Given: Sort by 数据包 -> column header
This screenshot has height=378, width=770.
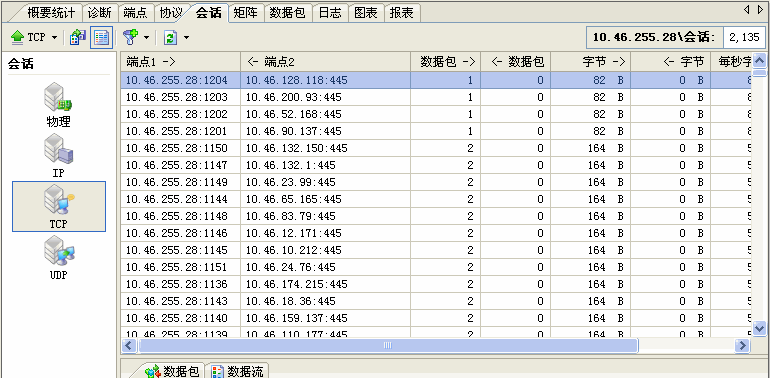Looking at the screenshot, I should 445,61.
